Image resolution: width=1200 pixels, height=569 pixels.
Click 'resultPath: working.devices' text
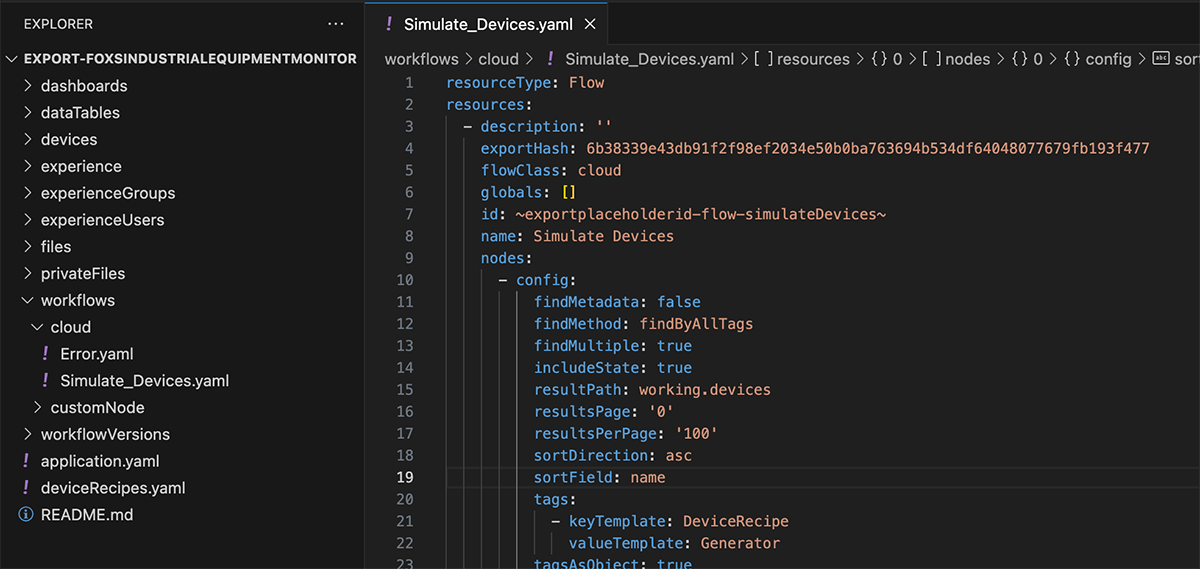pyautogui.click(x=652, y=390)
